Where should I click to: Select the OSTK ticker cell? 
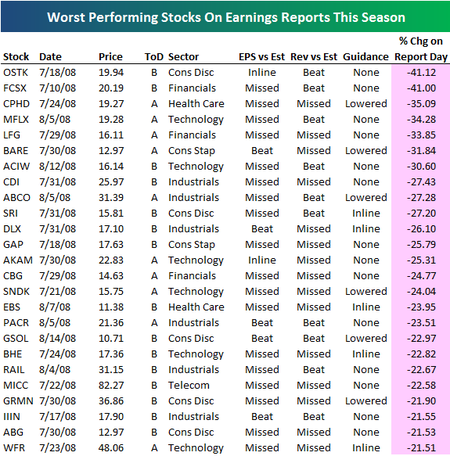click(16, 72)
